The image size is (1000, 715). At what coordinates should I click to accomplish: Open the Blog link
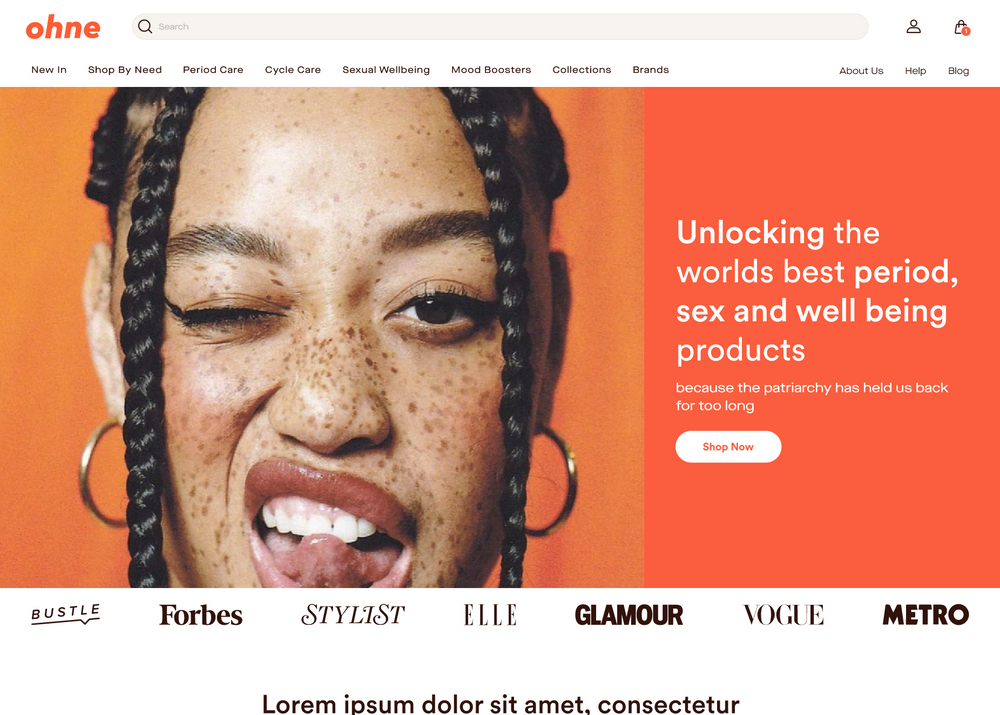click(x=958, y=71)
